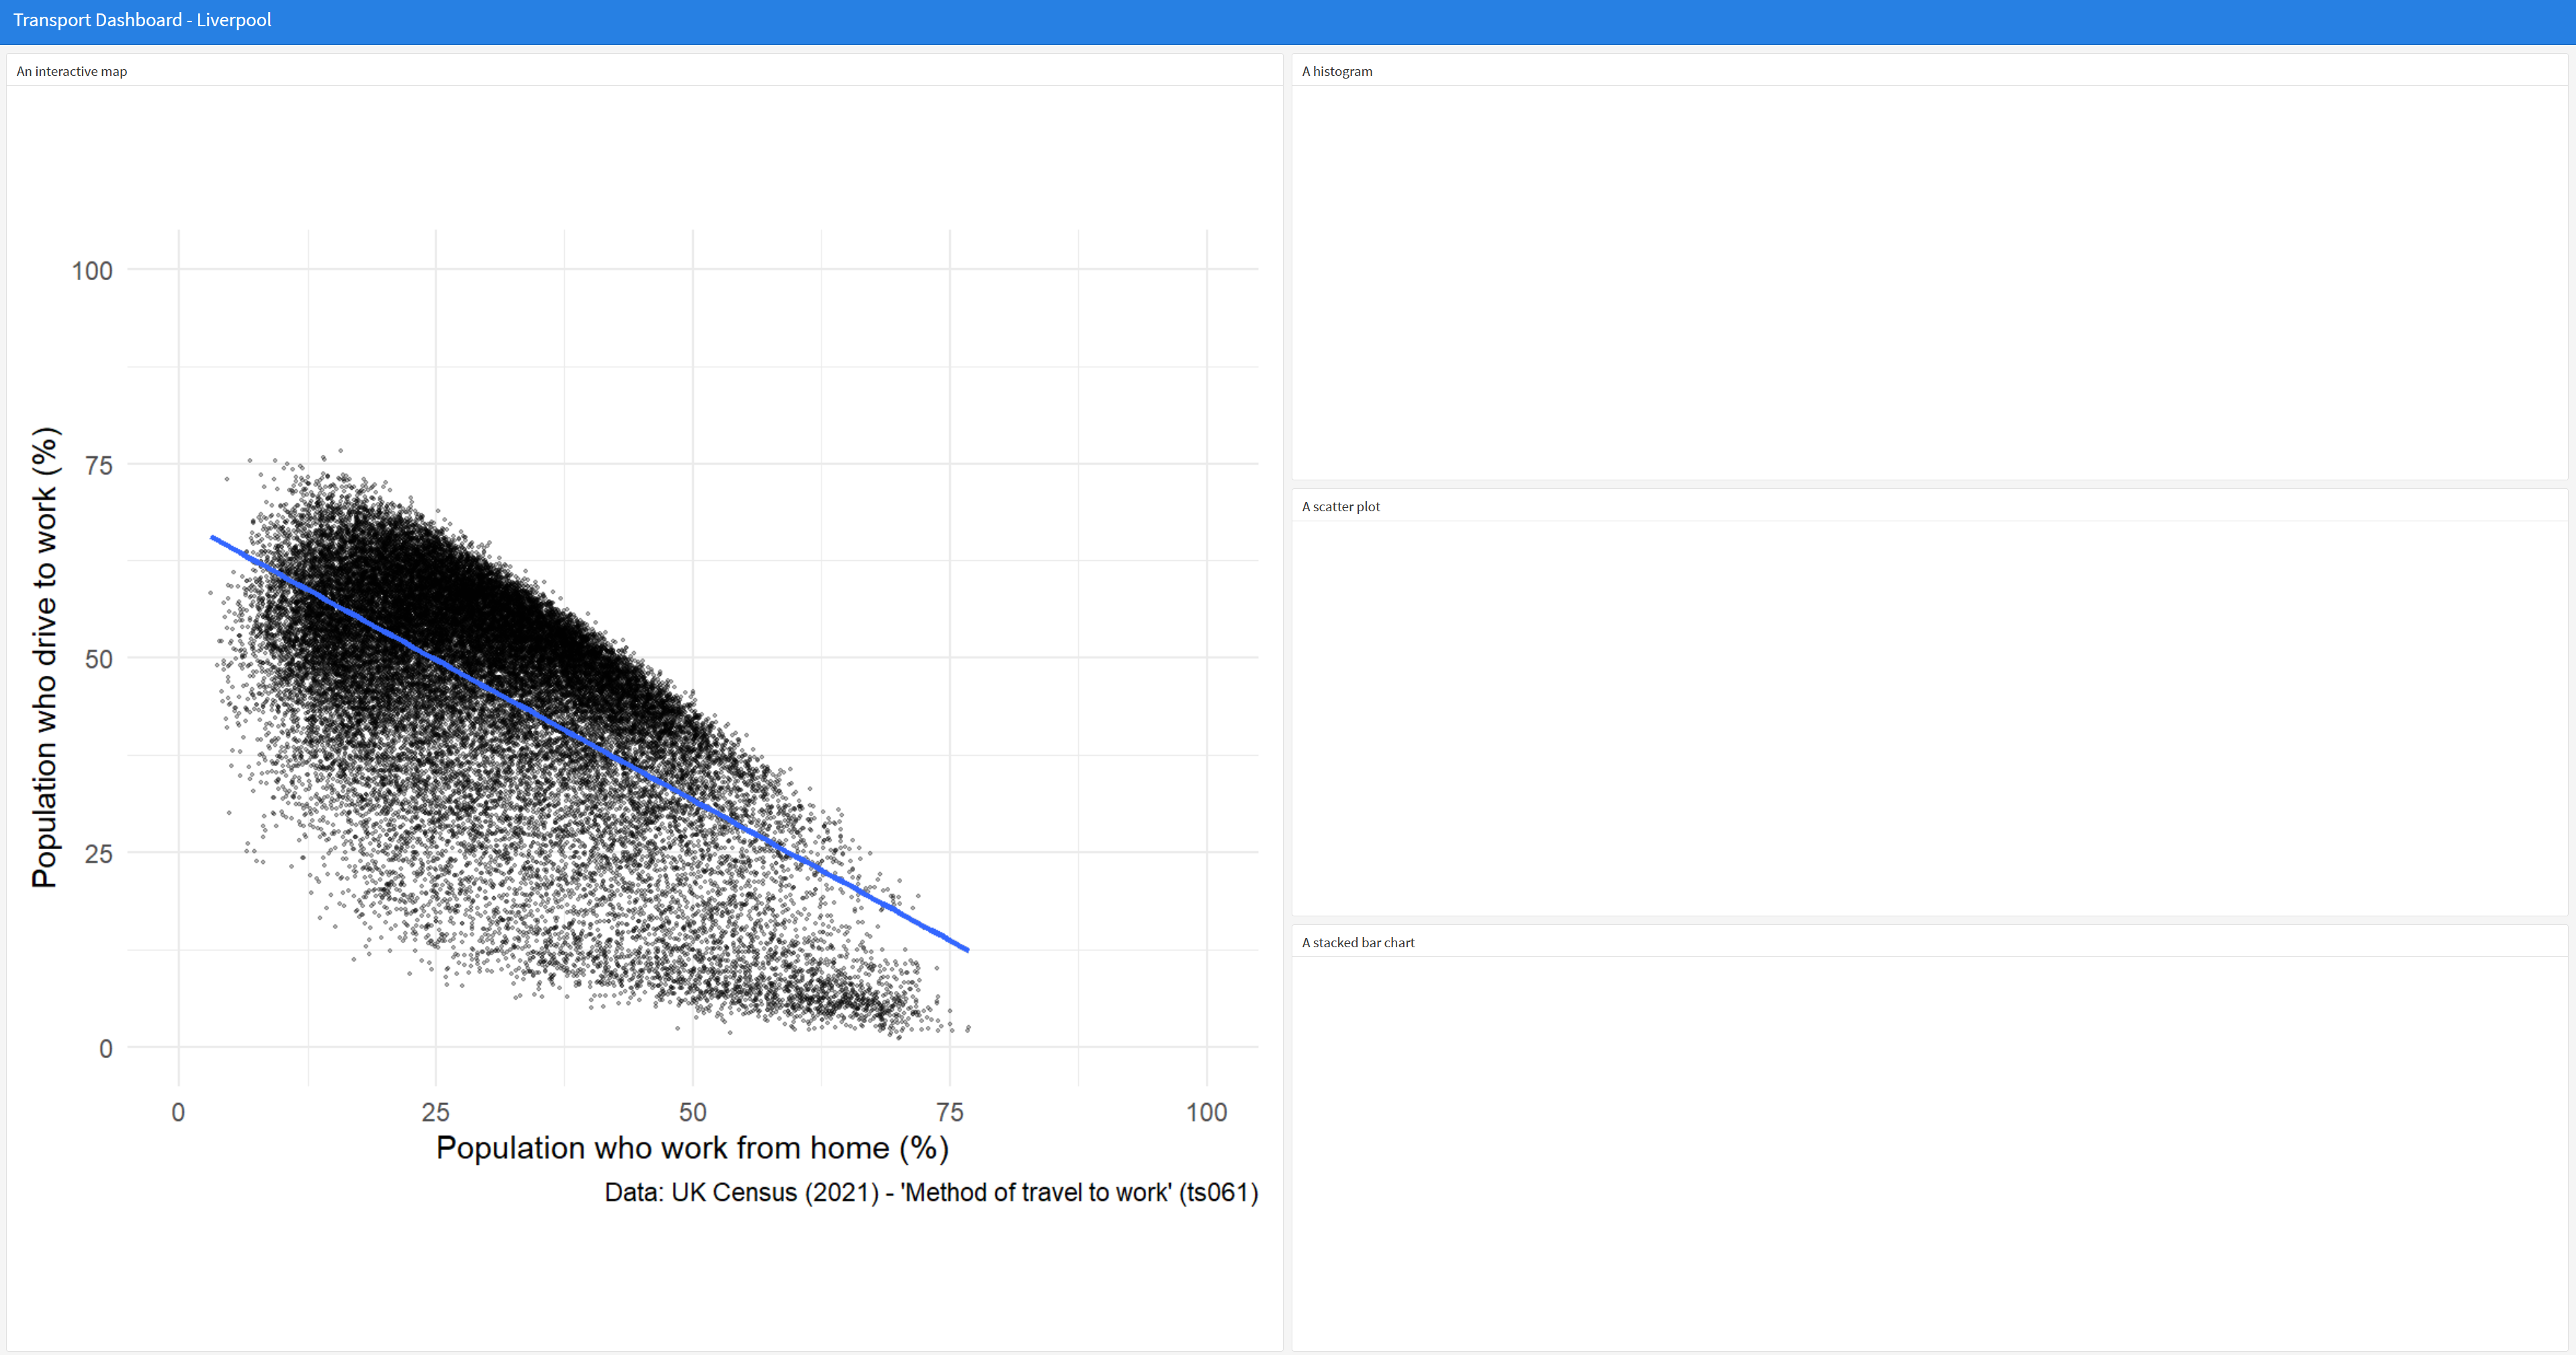Click the Transport Dashboard - Liverpool title

pos(142,20)
